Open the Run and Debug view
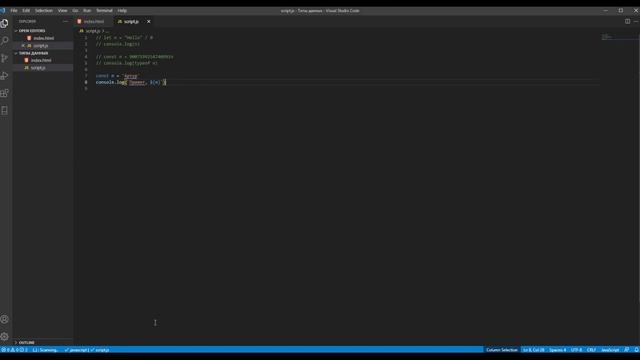The height and width of the screenshot is (360, 640). [x=4, y=76]
